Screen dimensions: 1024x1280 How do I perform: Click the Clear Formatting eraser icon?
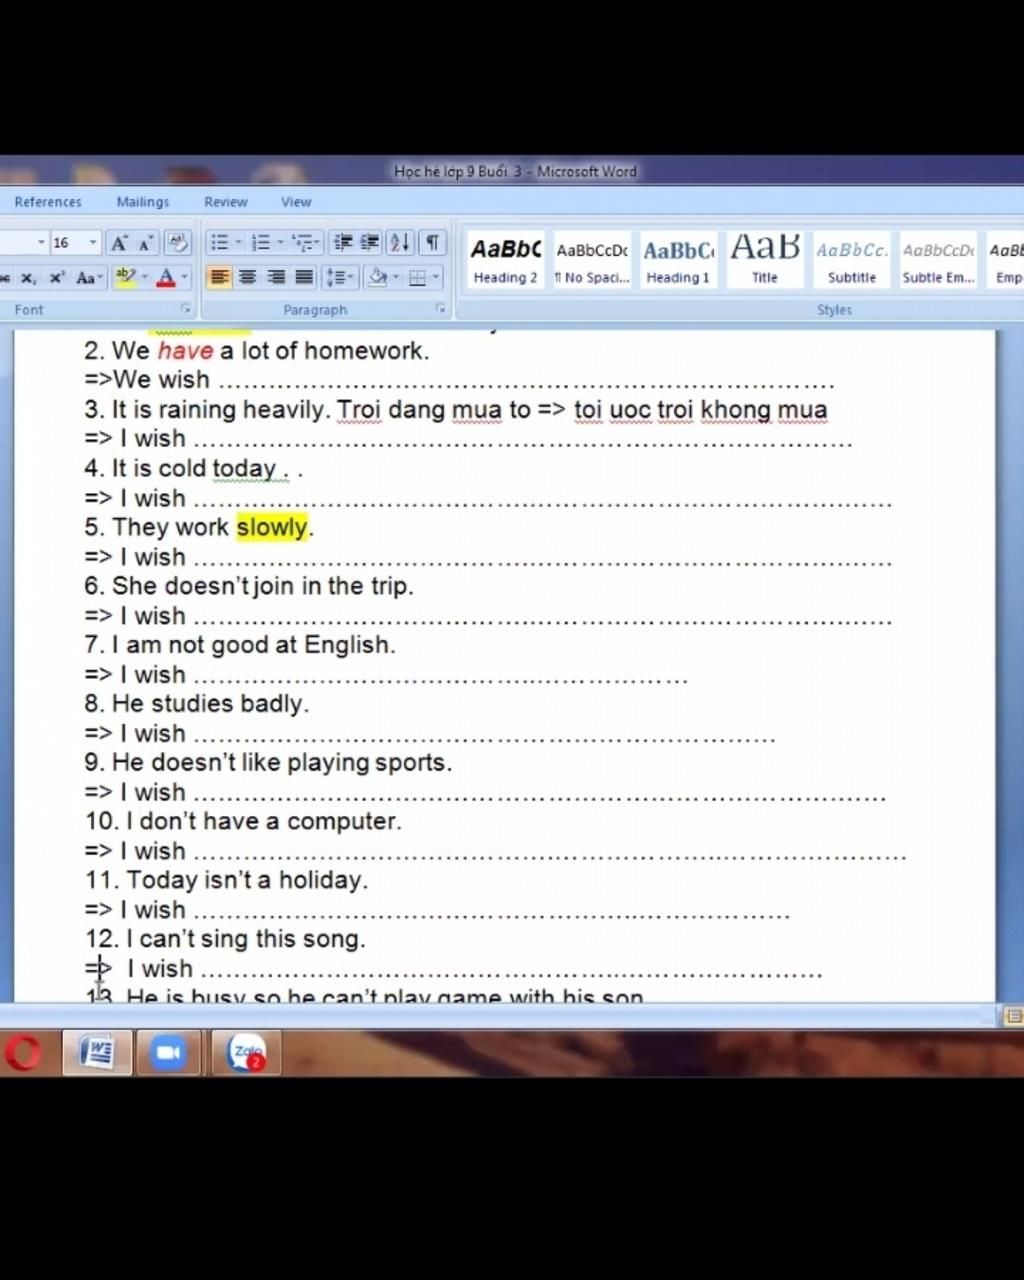pyautogui.click(x=178, y=243)
